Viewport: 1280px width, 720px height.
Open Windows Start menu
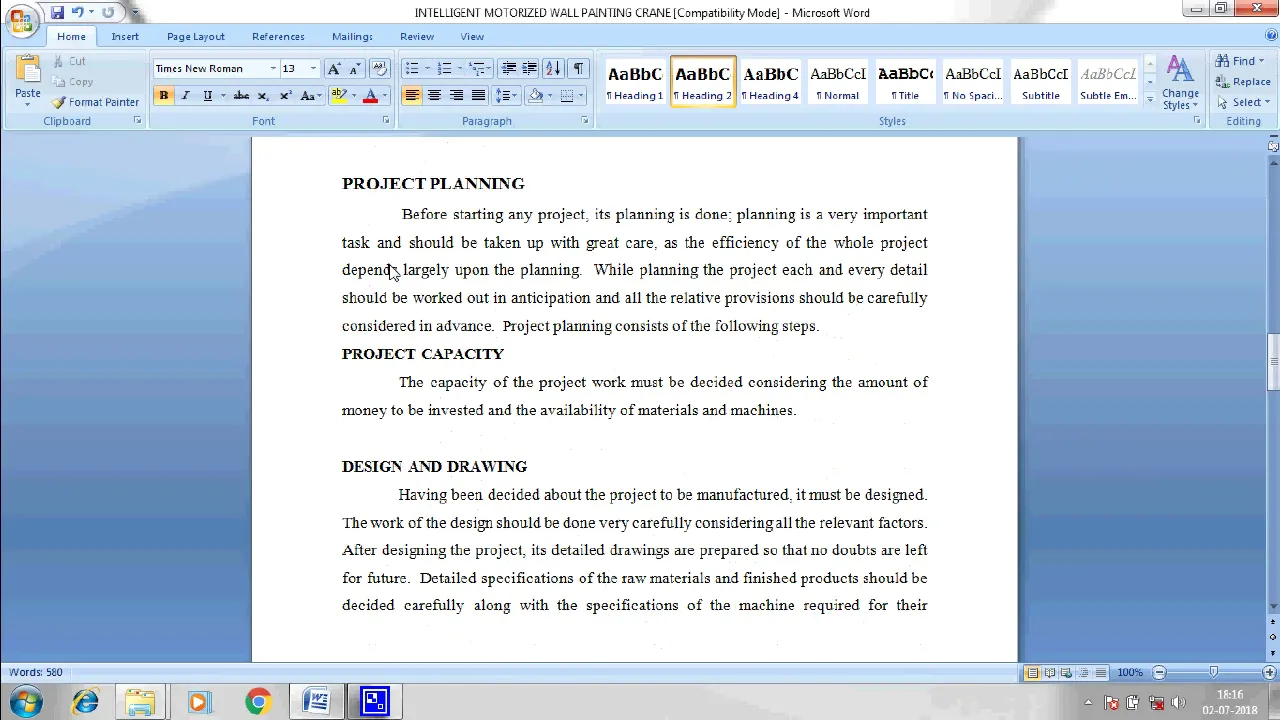point(26,702)
